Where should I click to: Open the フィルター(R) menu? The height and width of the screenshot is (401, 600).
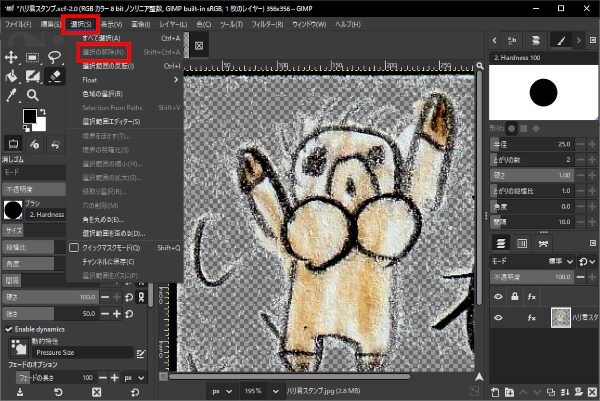coord(267,24)
